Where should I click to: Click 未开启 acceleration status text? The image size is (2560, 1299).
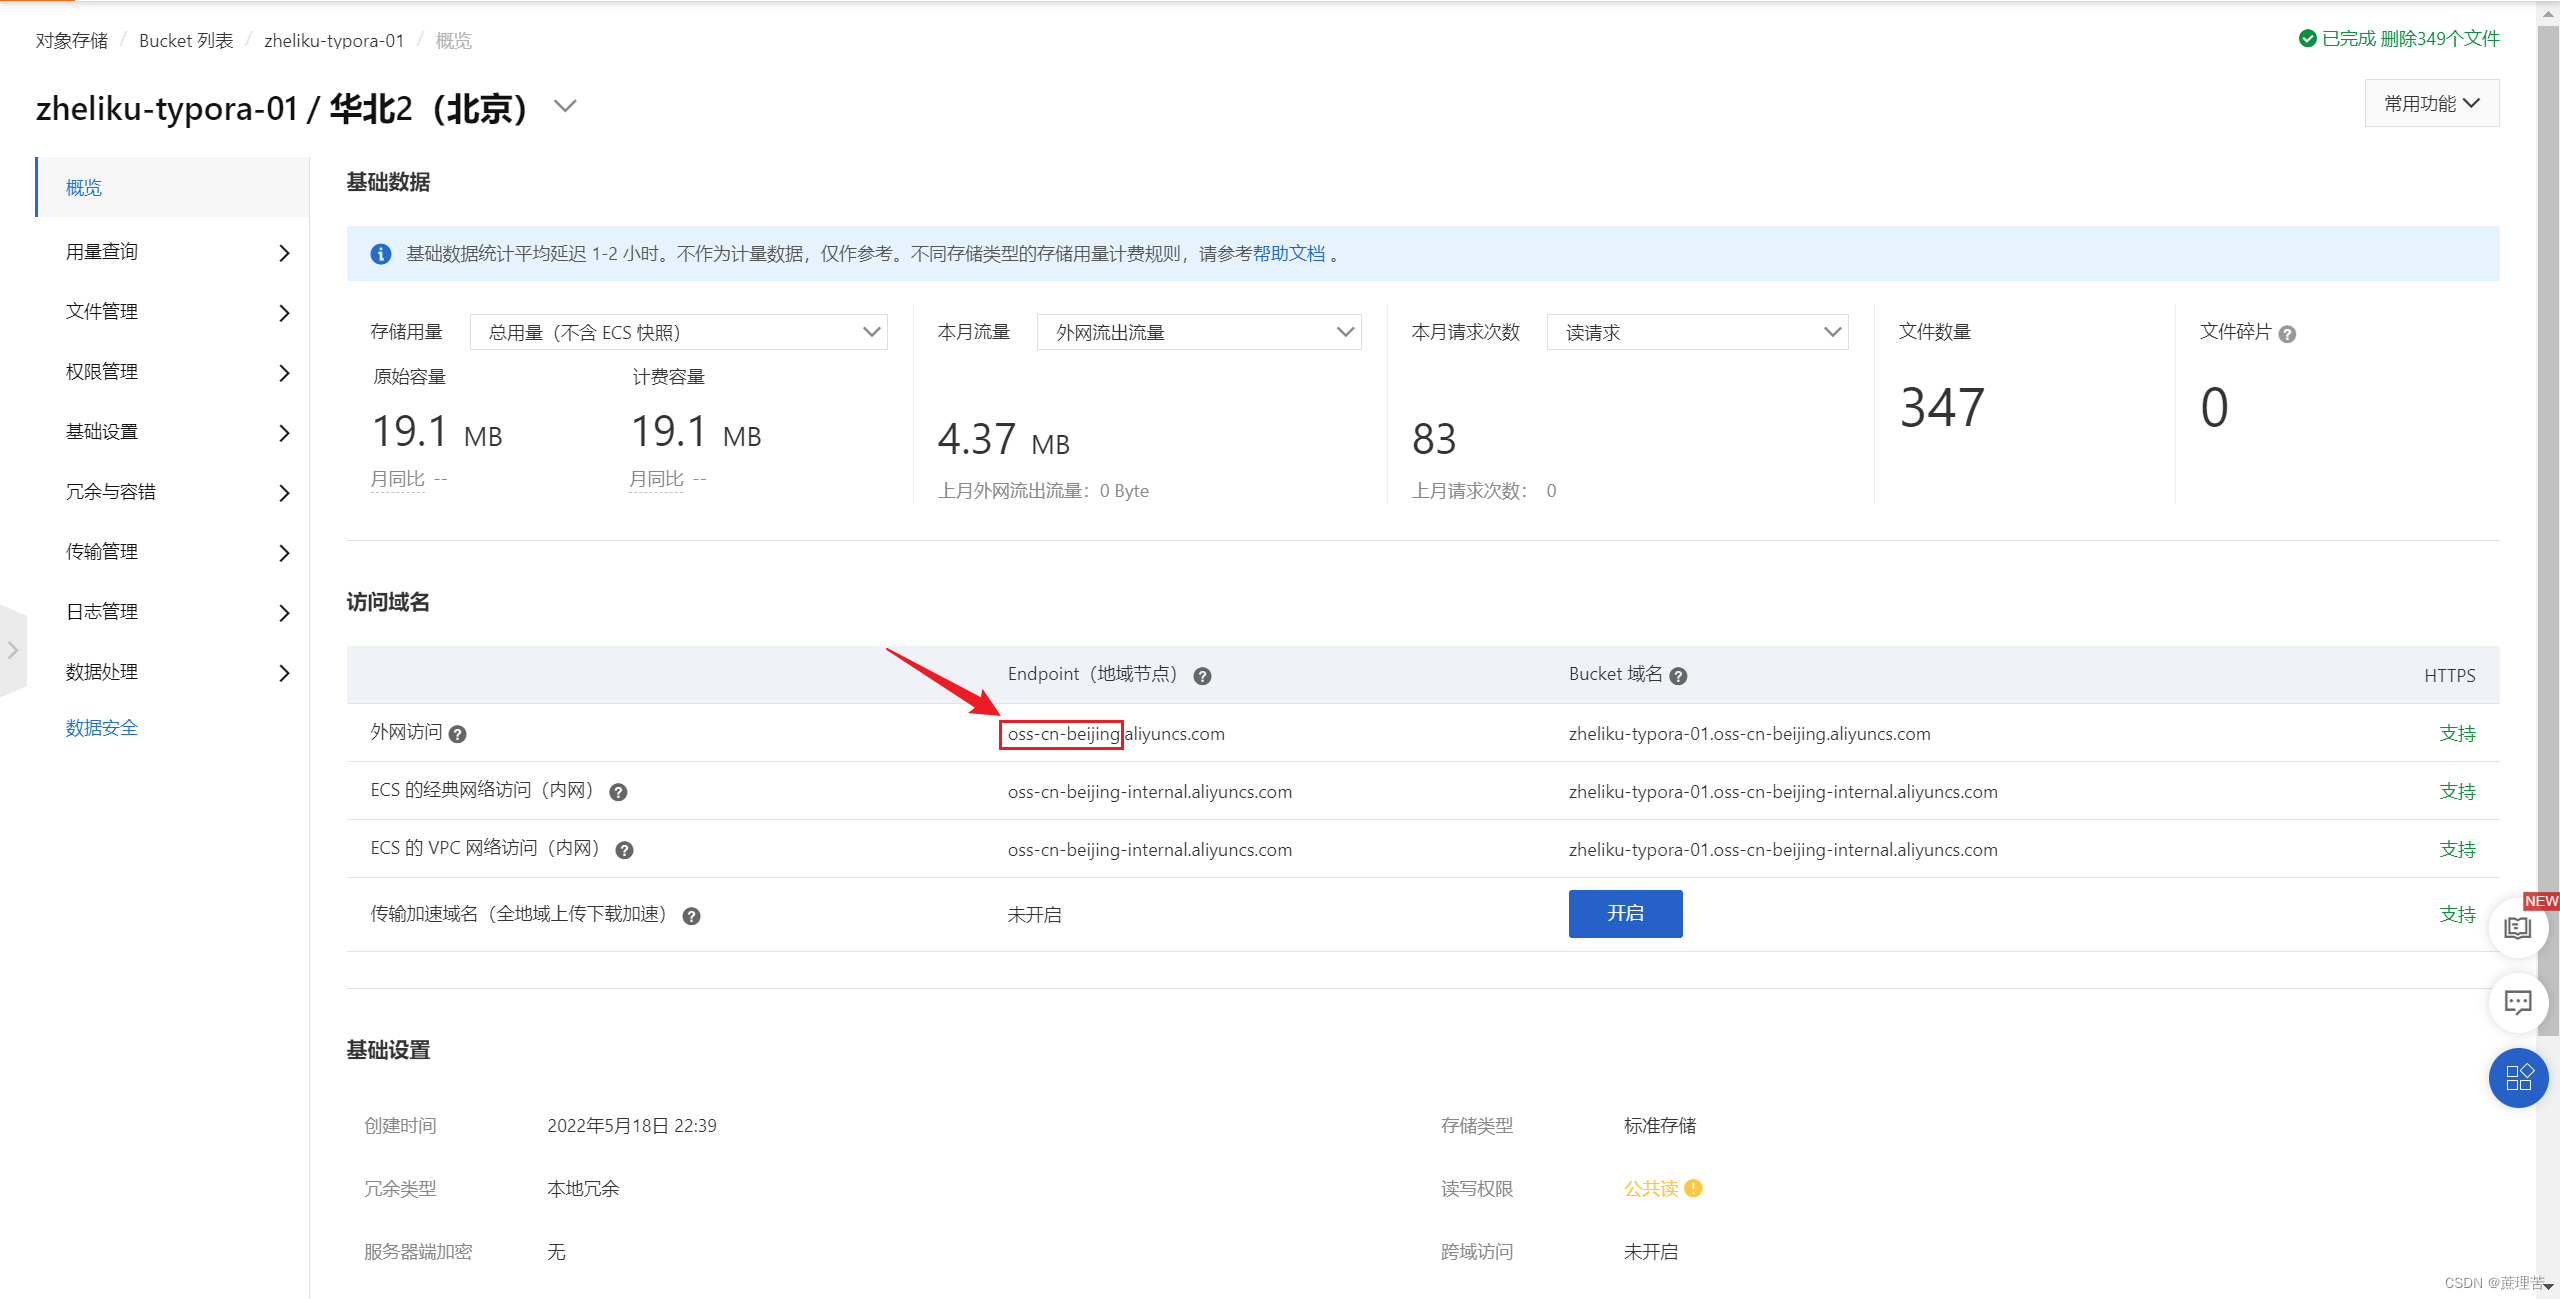pos(1035,915)
